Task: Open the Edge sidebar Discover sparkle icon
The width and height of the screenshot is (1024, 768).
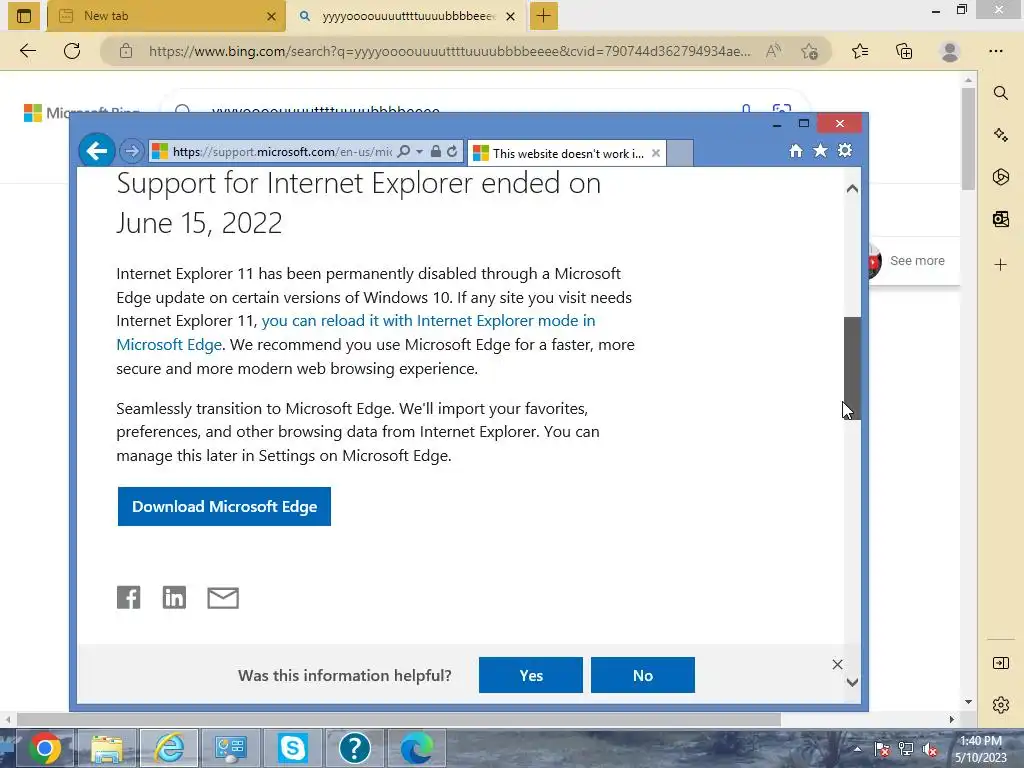Action: point(1000,135)
